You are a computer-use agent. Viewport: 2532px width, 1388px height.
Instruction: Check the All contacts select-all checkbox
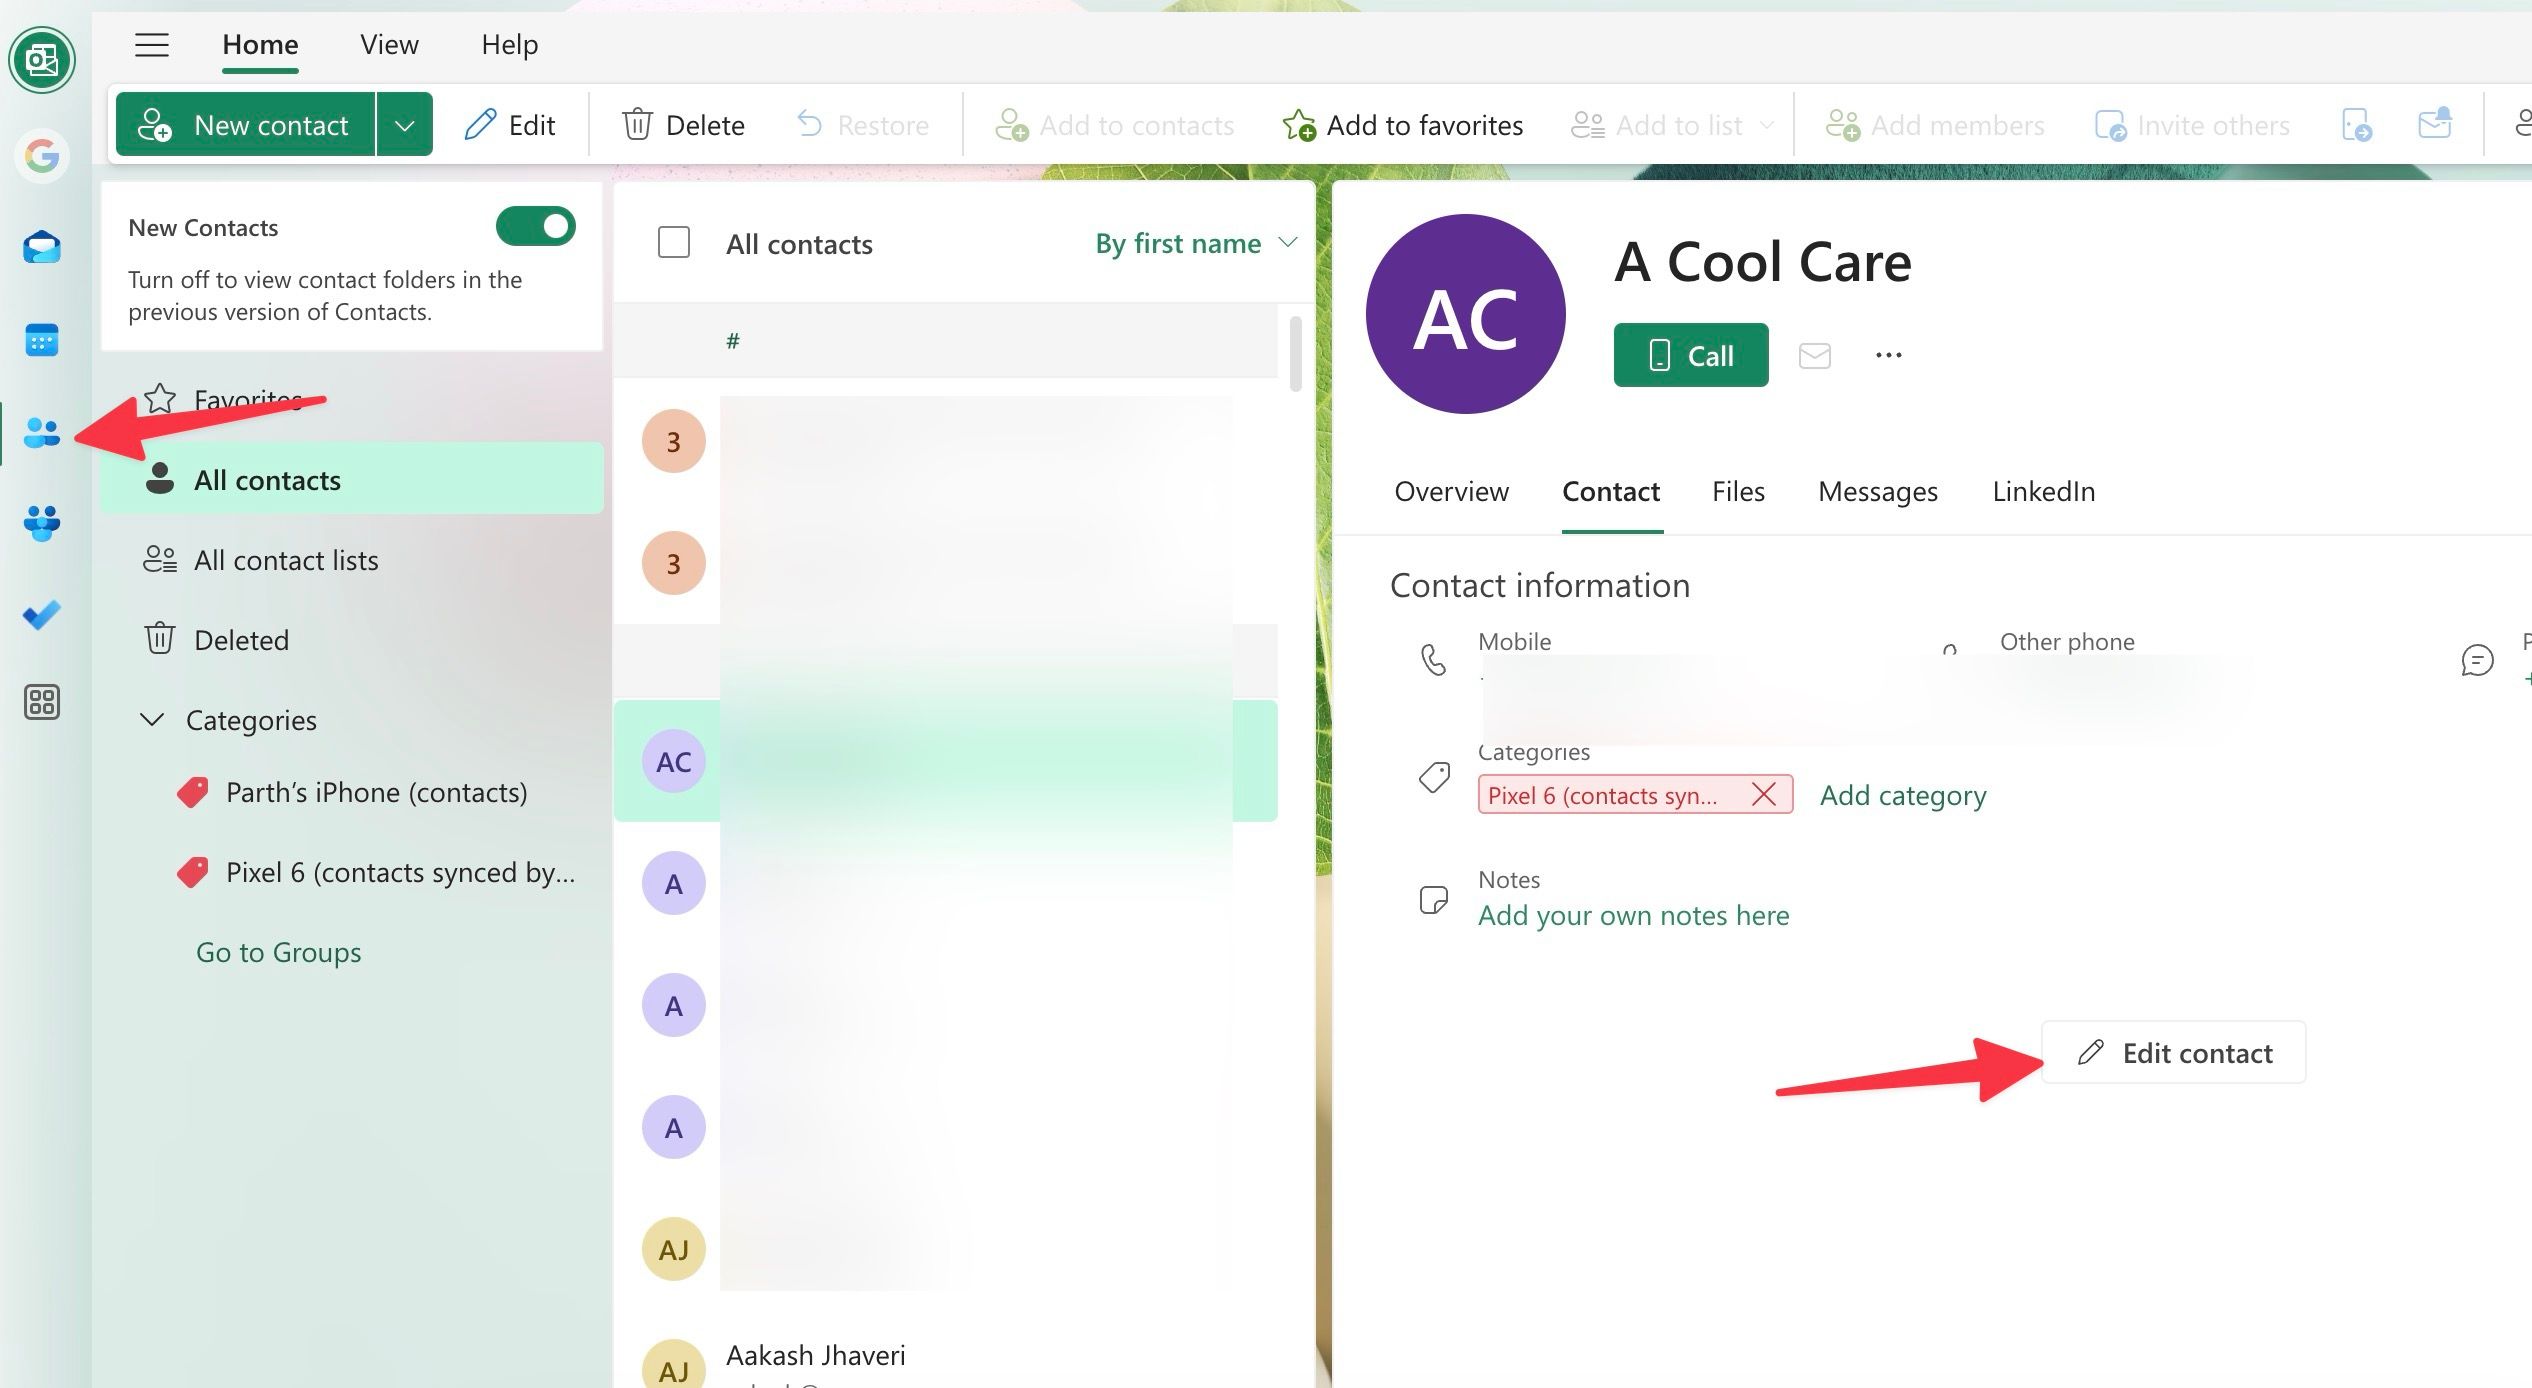(x=674, y=243)
